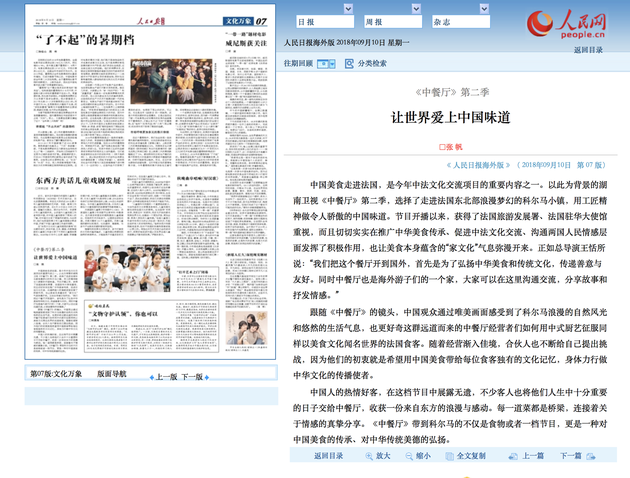Screen dimensions: 630x478
Task: Select the 放大 text label
Action: [383, 456]
